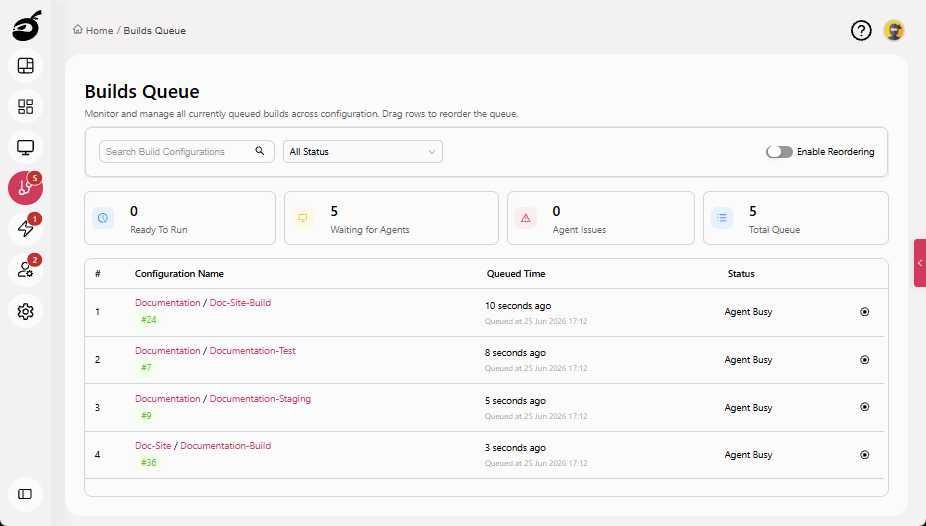Viewport: 926px width, 526px height.
Task: Open the Documentation-Build configuration link
Action: (x=226, y=446)
